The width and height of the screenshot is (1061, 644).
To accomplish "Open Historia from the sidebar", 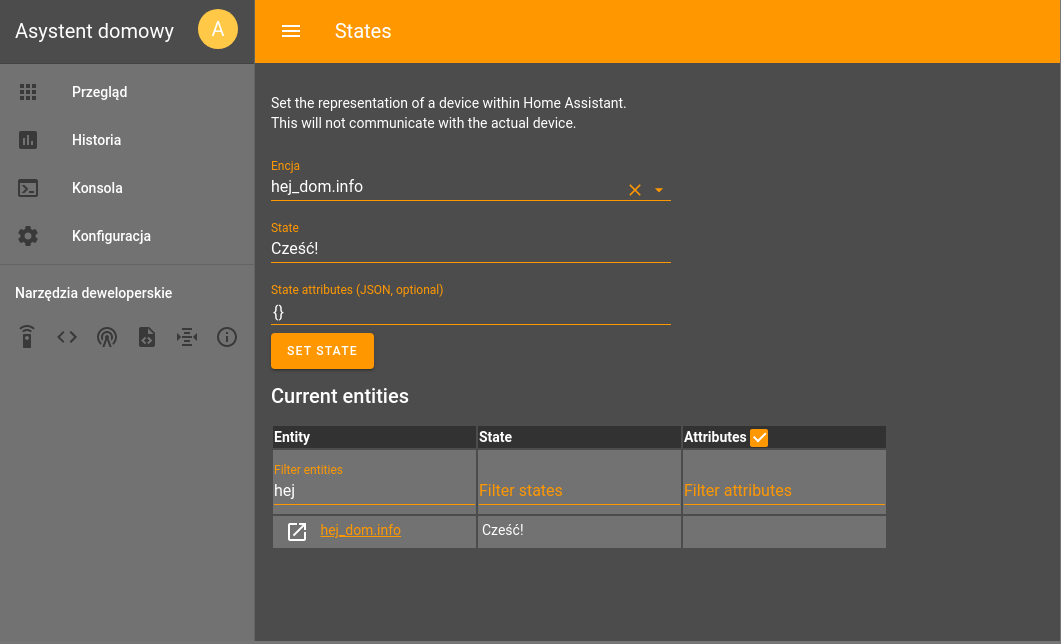I will pyautogui.click(x=96, y=140).
